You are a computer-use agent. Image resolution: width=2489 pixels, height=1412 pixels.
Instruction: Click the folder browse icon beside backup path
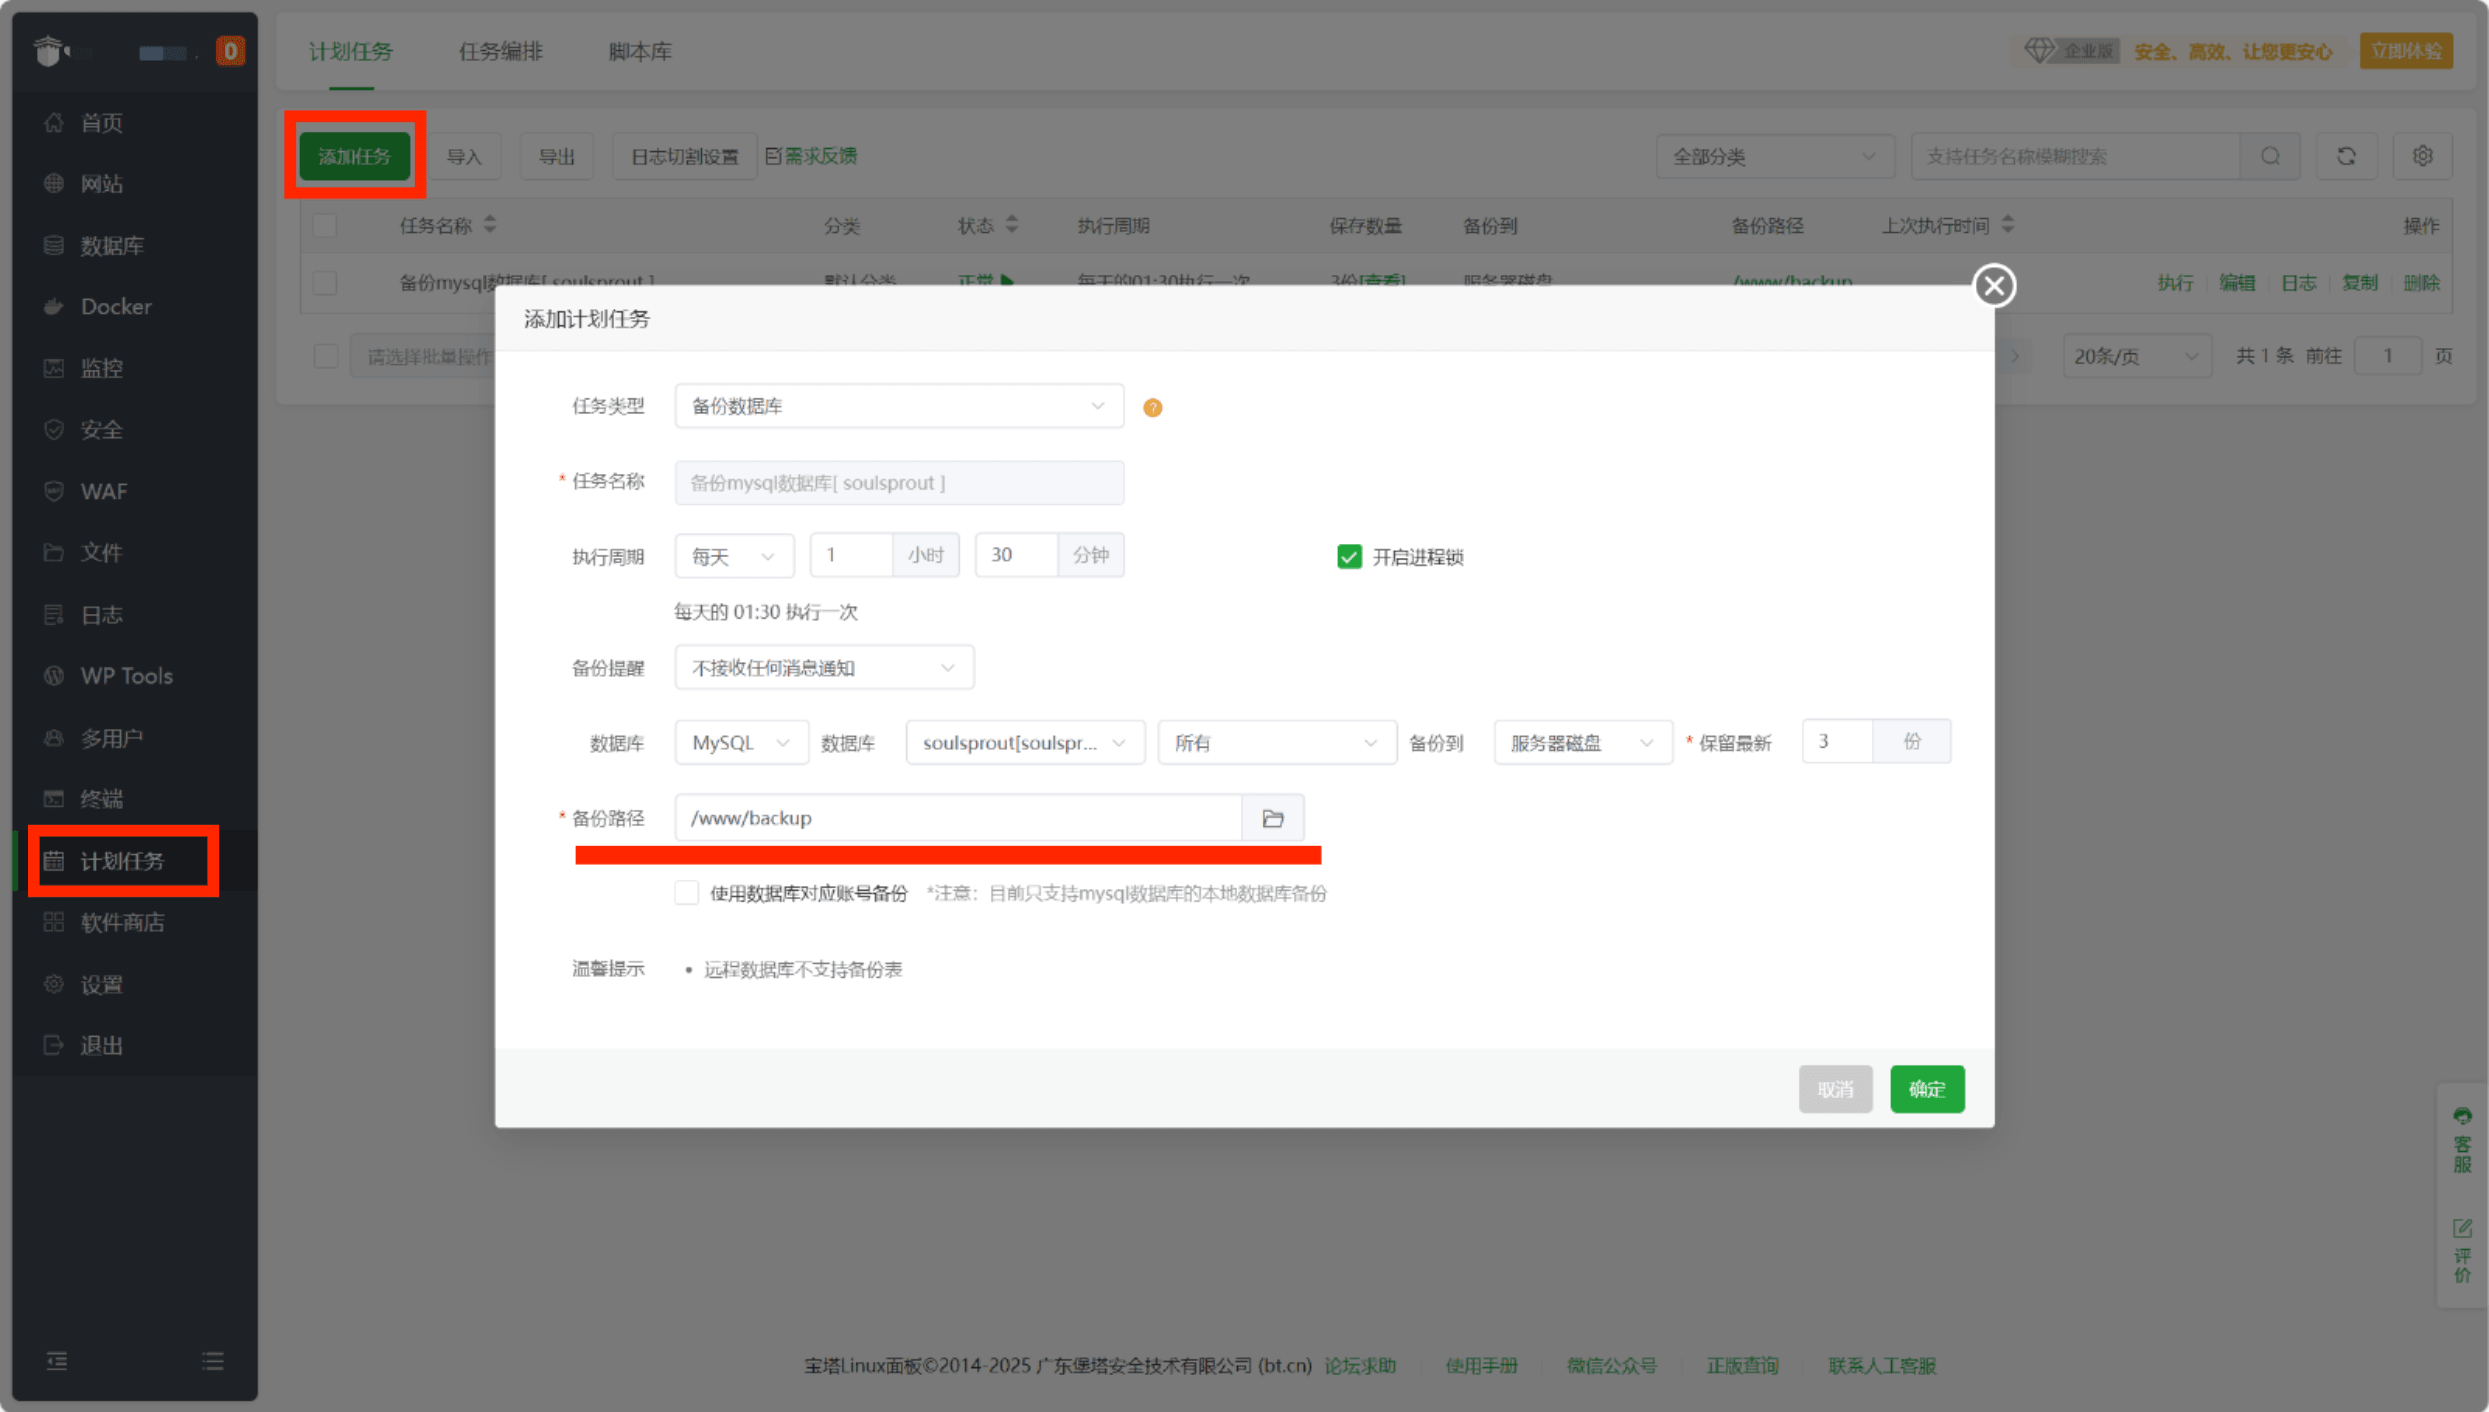[x=1272, y=818]
